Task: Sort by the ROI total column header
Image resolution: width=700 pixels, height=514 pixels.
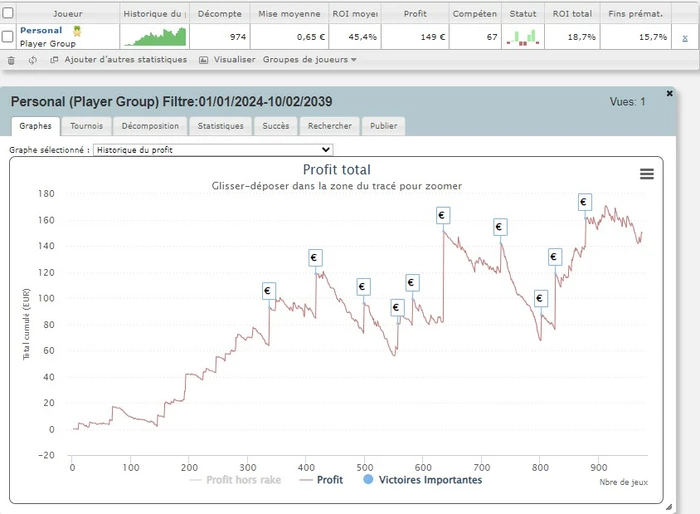Action: (572, 14)
